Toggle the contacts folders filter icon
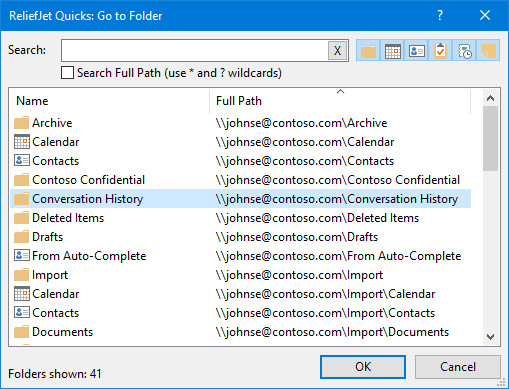 416,51
